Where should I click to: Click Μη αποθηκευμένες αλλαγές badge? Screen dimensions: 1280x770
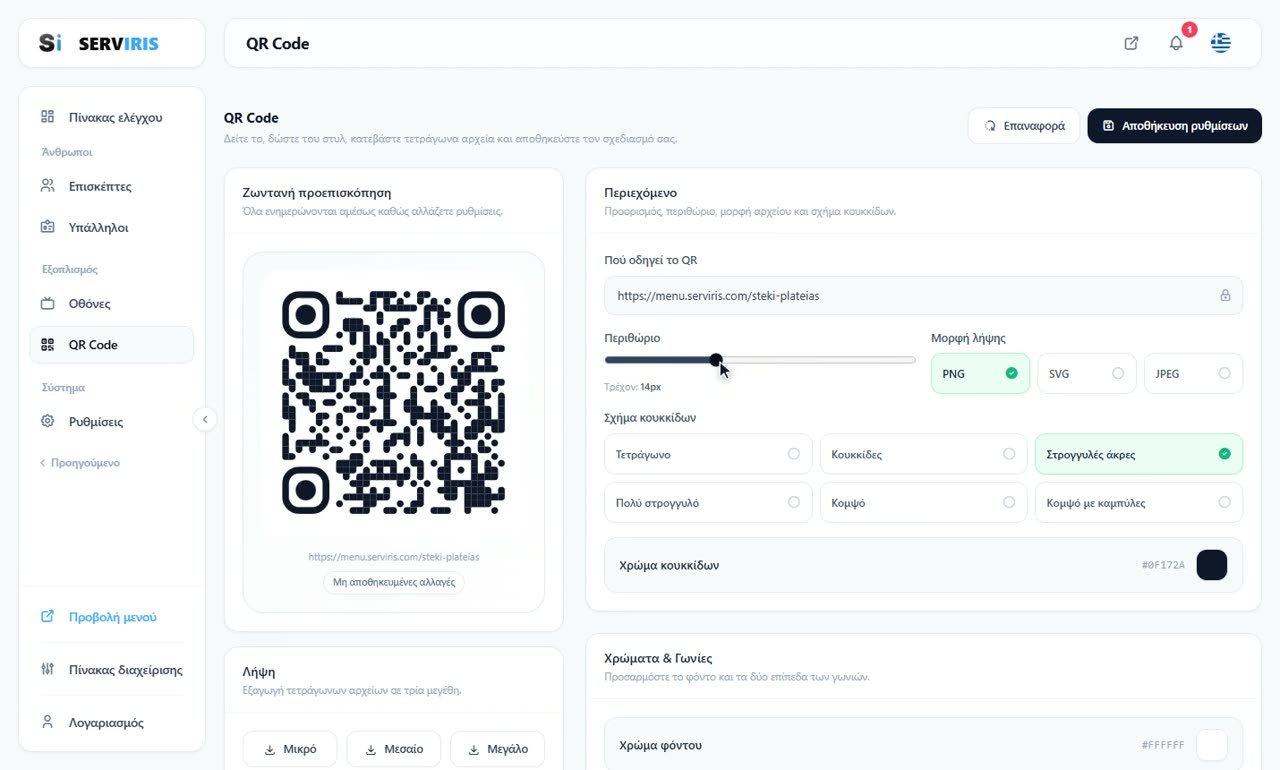click(394, 581)
